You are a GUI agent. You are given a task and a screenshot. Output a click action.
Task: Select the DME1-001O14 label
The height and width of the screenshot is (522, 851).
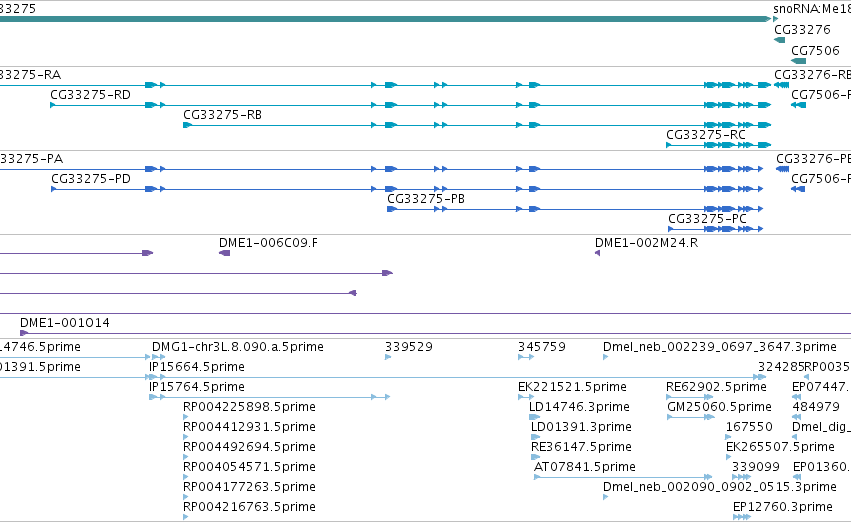pyautogui.click(x=65, y=323)
